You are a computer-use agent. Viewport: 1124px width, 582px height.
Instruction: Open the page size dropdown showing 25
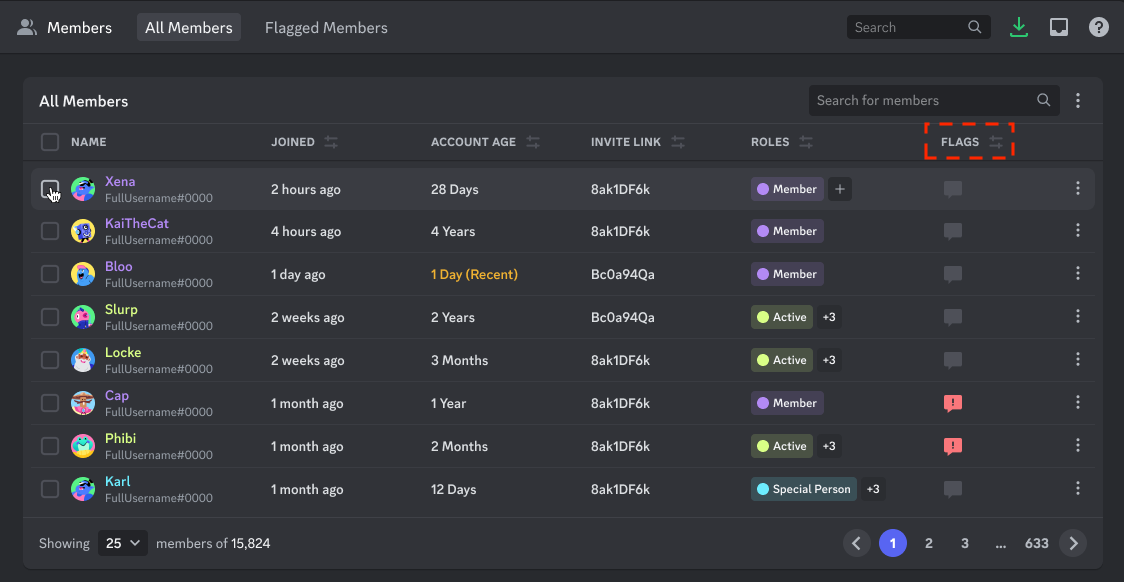[122, 542]
